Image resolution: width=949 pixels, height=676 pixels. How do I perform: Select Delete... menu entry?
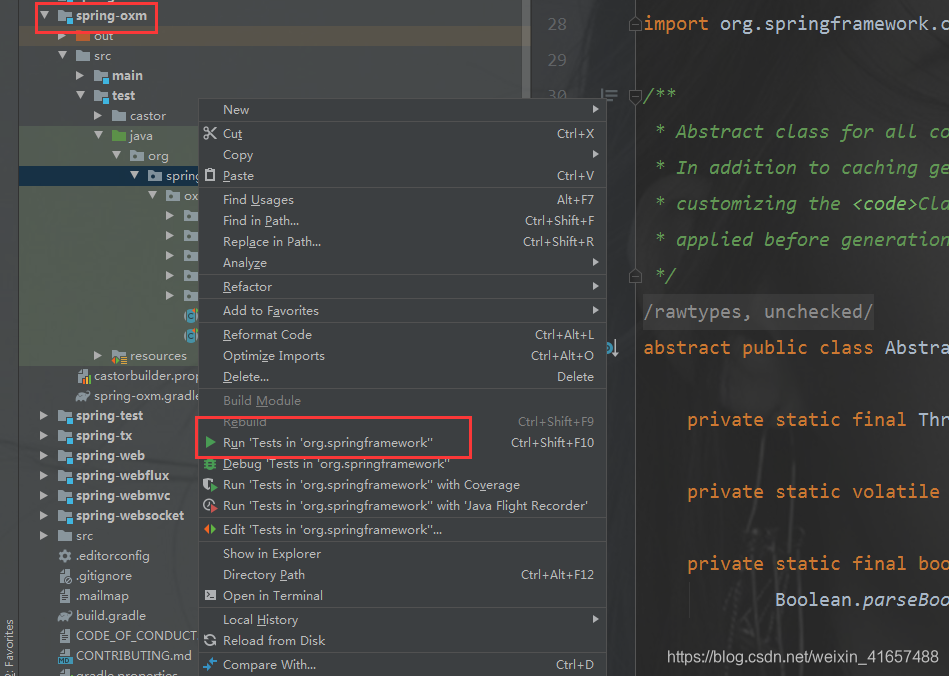pyautogui.click(x=402, y=376)
